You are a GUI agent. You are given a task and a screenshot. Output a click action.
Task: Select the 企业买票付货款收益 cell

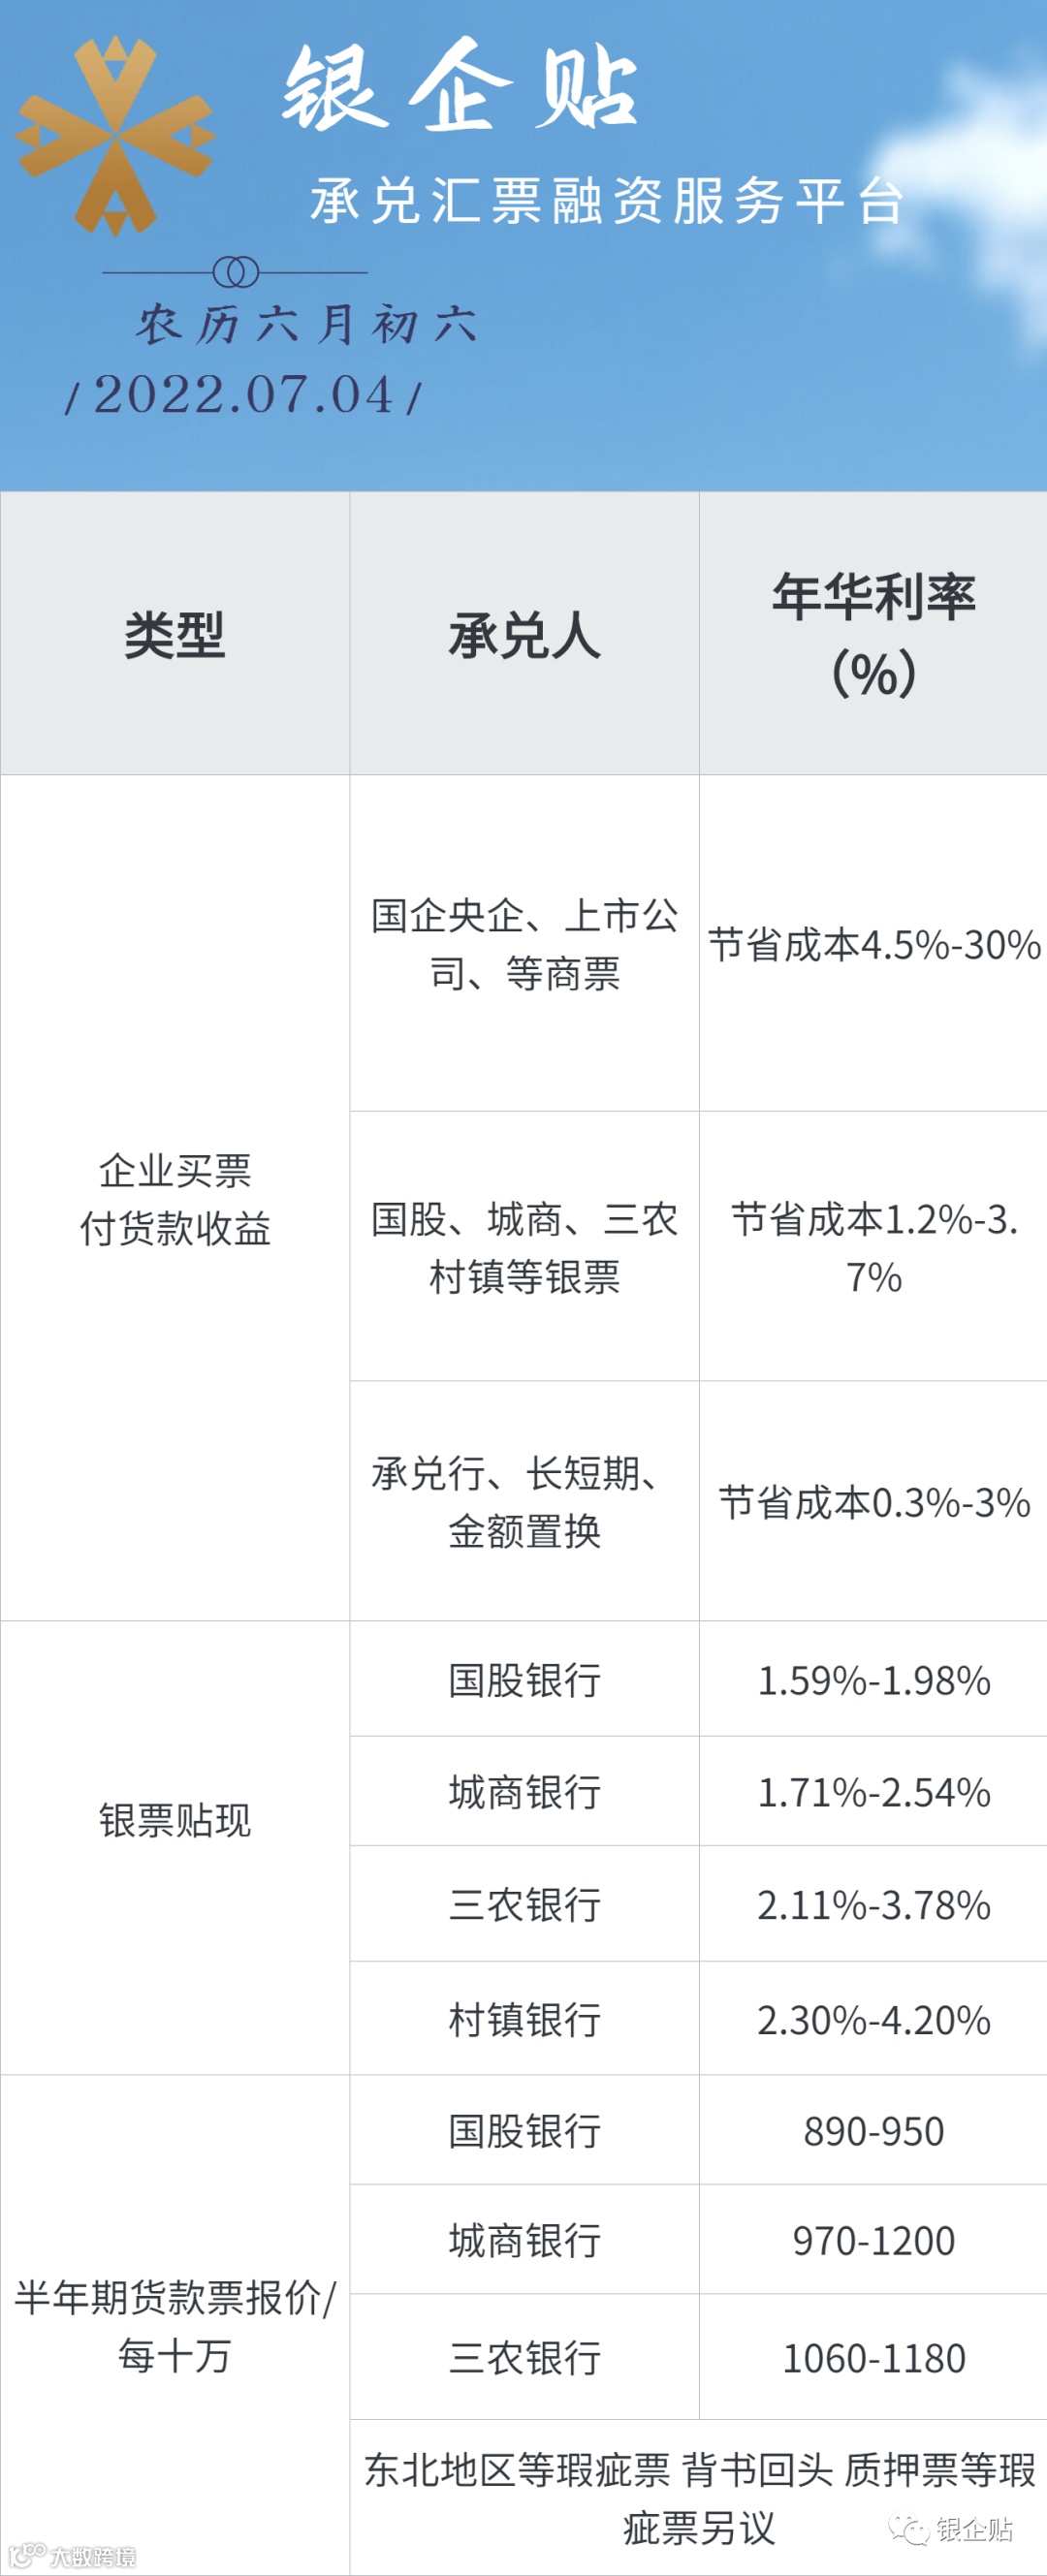pyautogui.click(x=175, y=1198)
